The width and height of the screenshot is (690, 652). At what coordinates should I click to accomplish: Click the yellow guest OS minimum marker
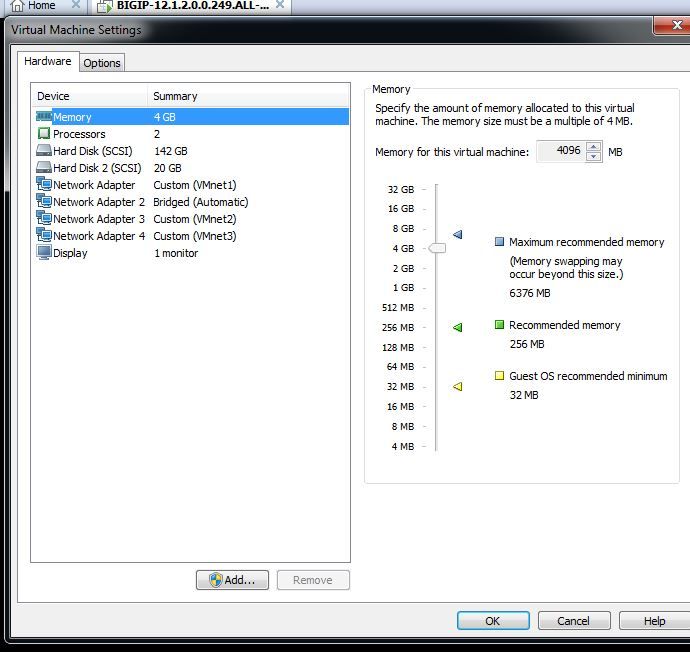click(x=458, y=387)
